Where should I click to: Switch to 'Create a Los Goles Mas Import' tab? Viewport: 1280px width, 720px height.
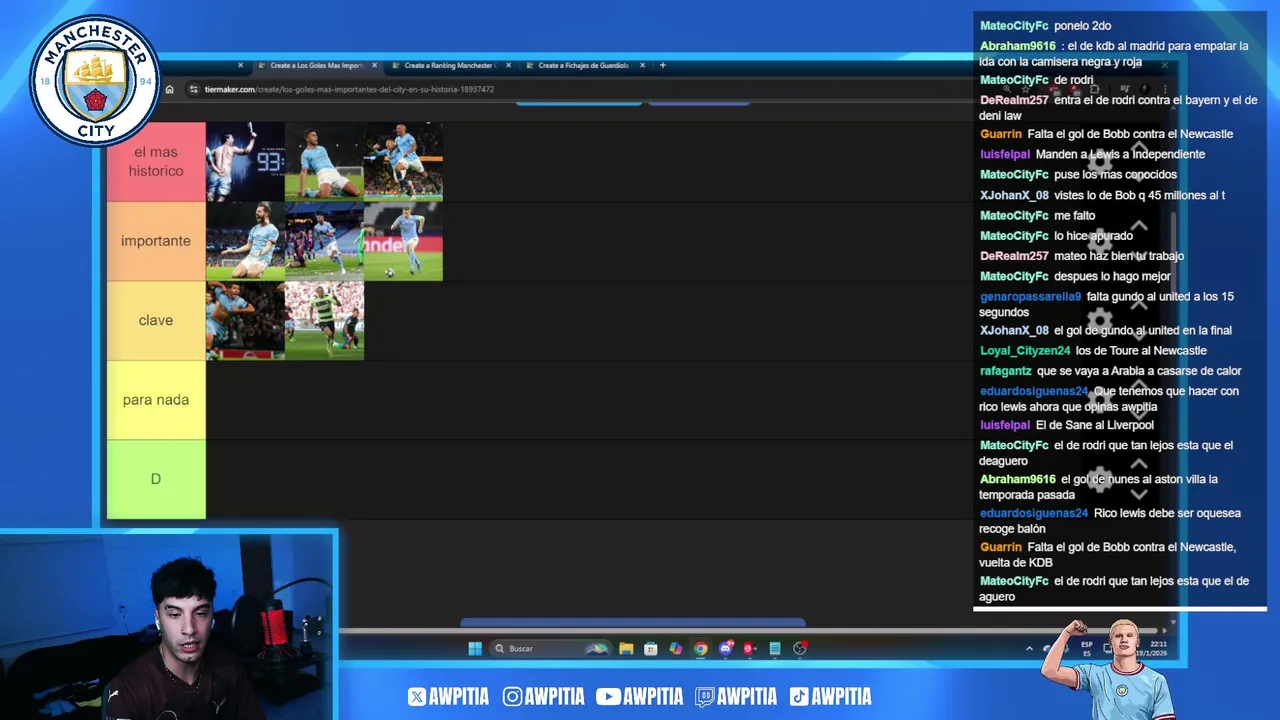pos(316,65)
